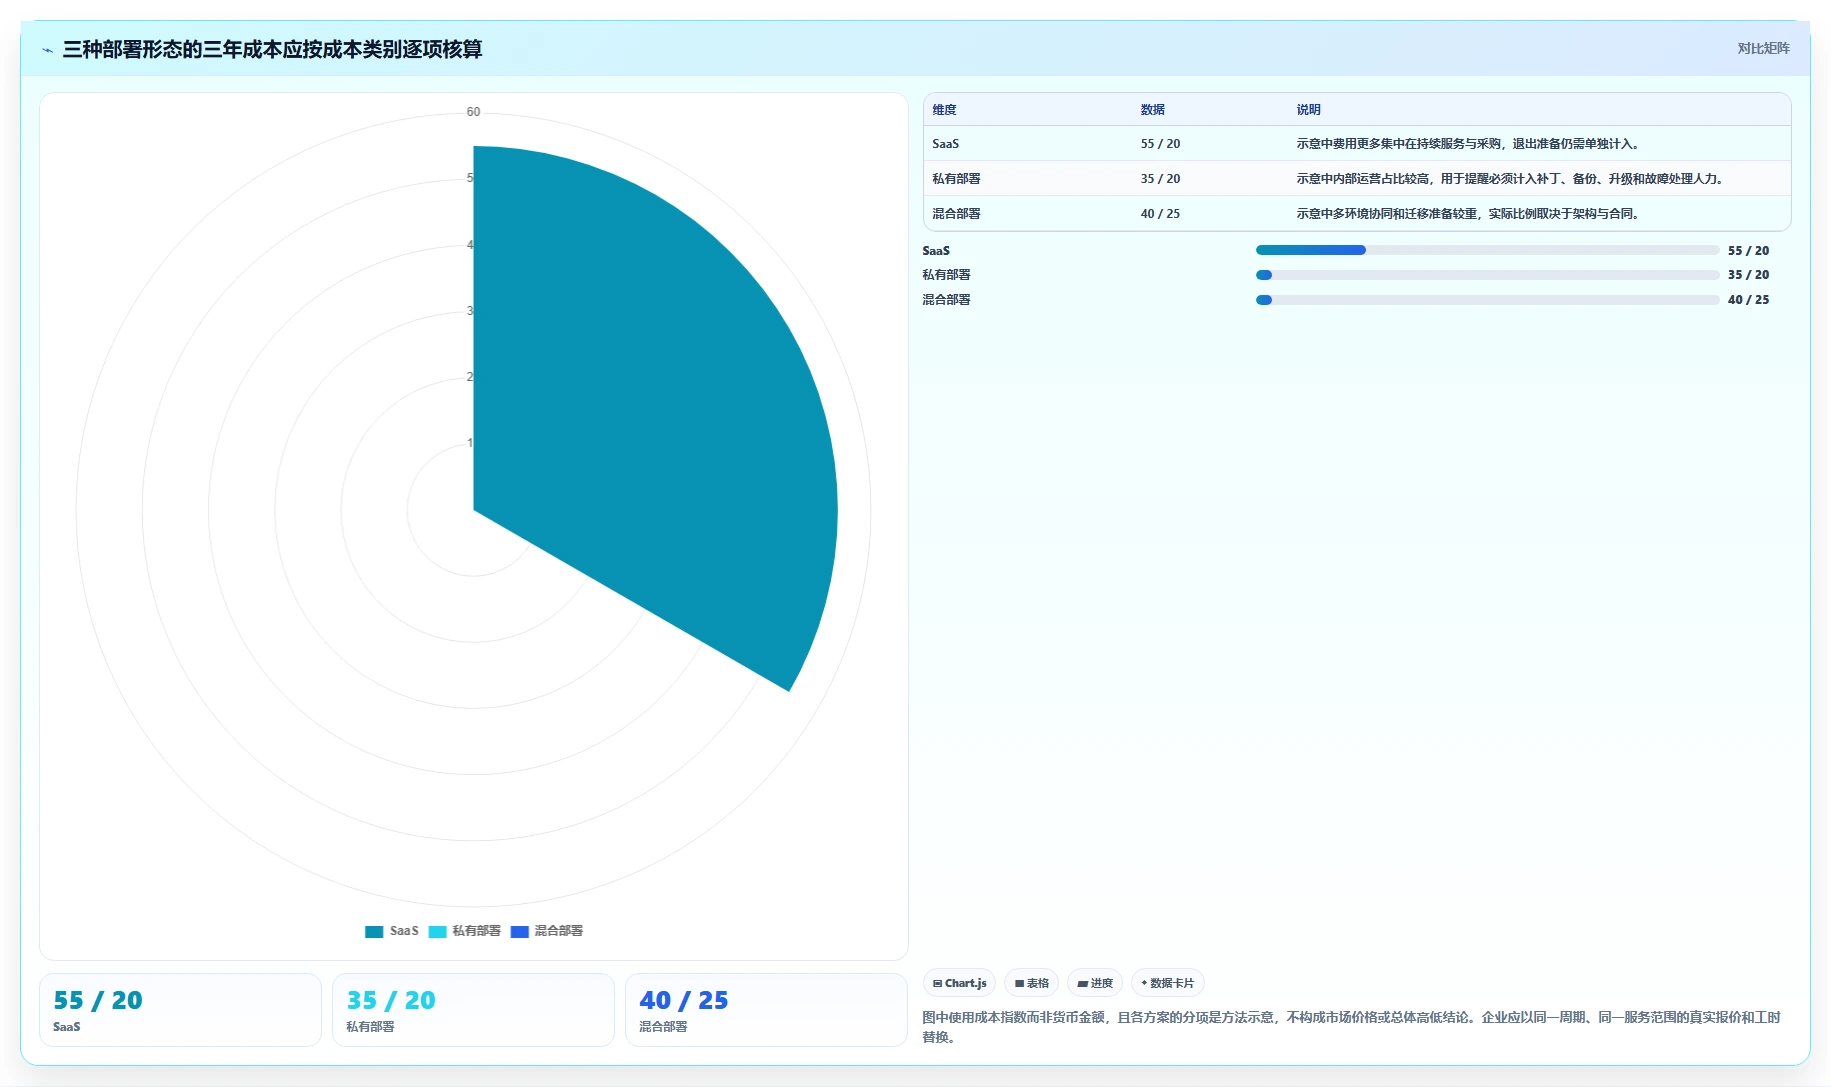Click the 混合部署 legend label under chart
This screenshot has width=1831, height=1087.
click(x=558, y=931)
